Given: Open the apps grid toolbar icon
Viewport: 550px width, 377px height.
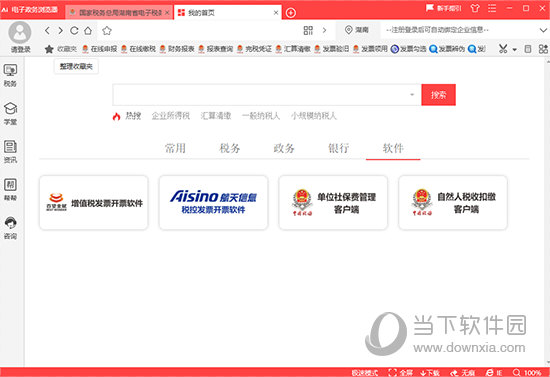Looking at the screenshot, I should click(x=543, y=49).
